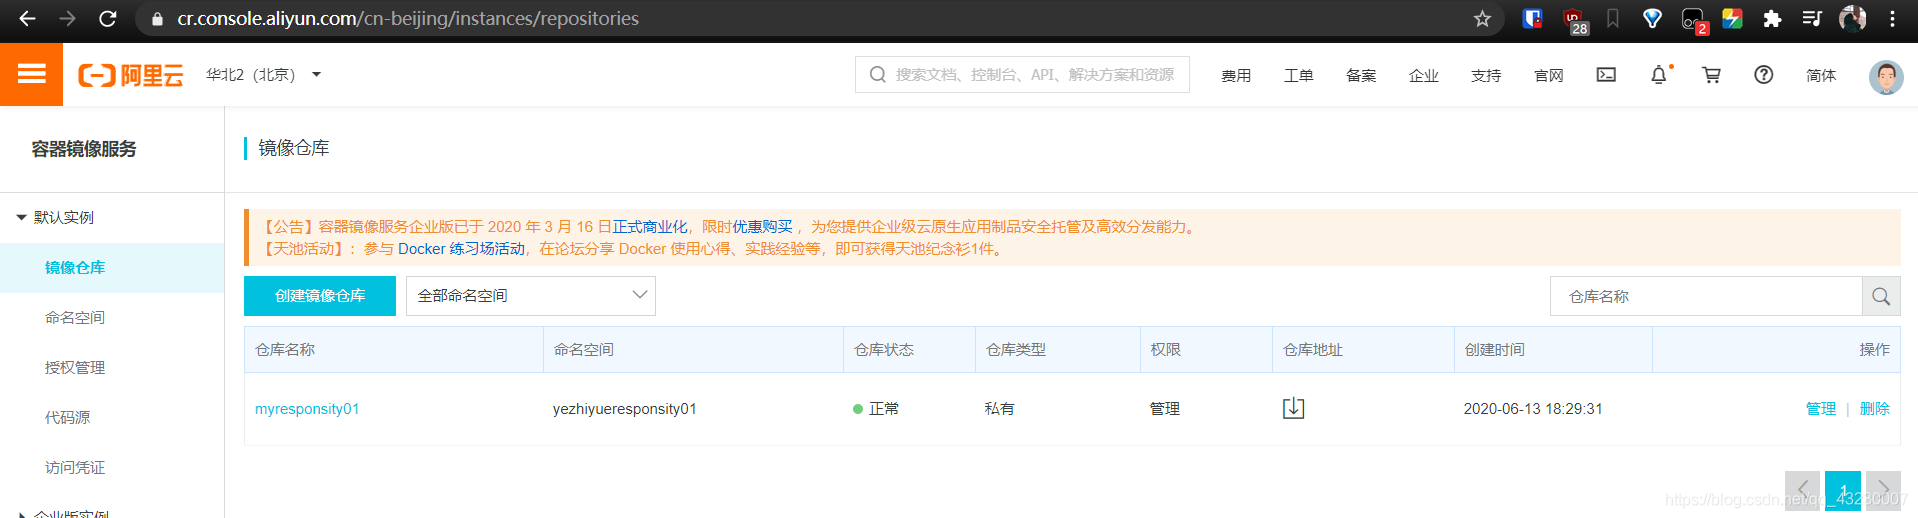Open the 支持 top menu
Screen dimensions: 1918x518
(x=1486, y=75)
